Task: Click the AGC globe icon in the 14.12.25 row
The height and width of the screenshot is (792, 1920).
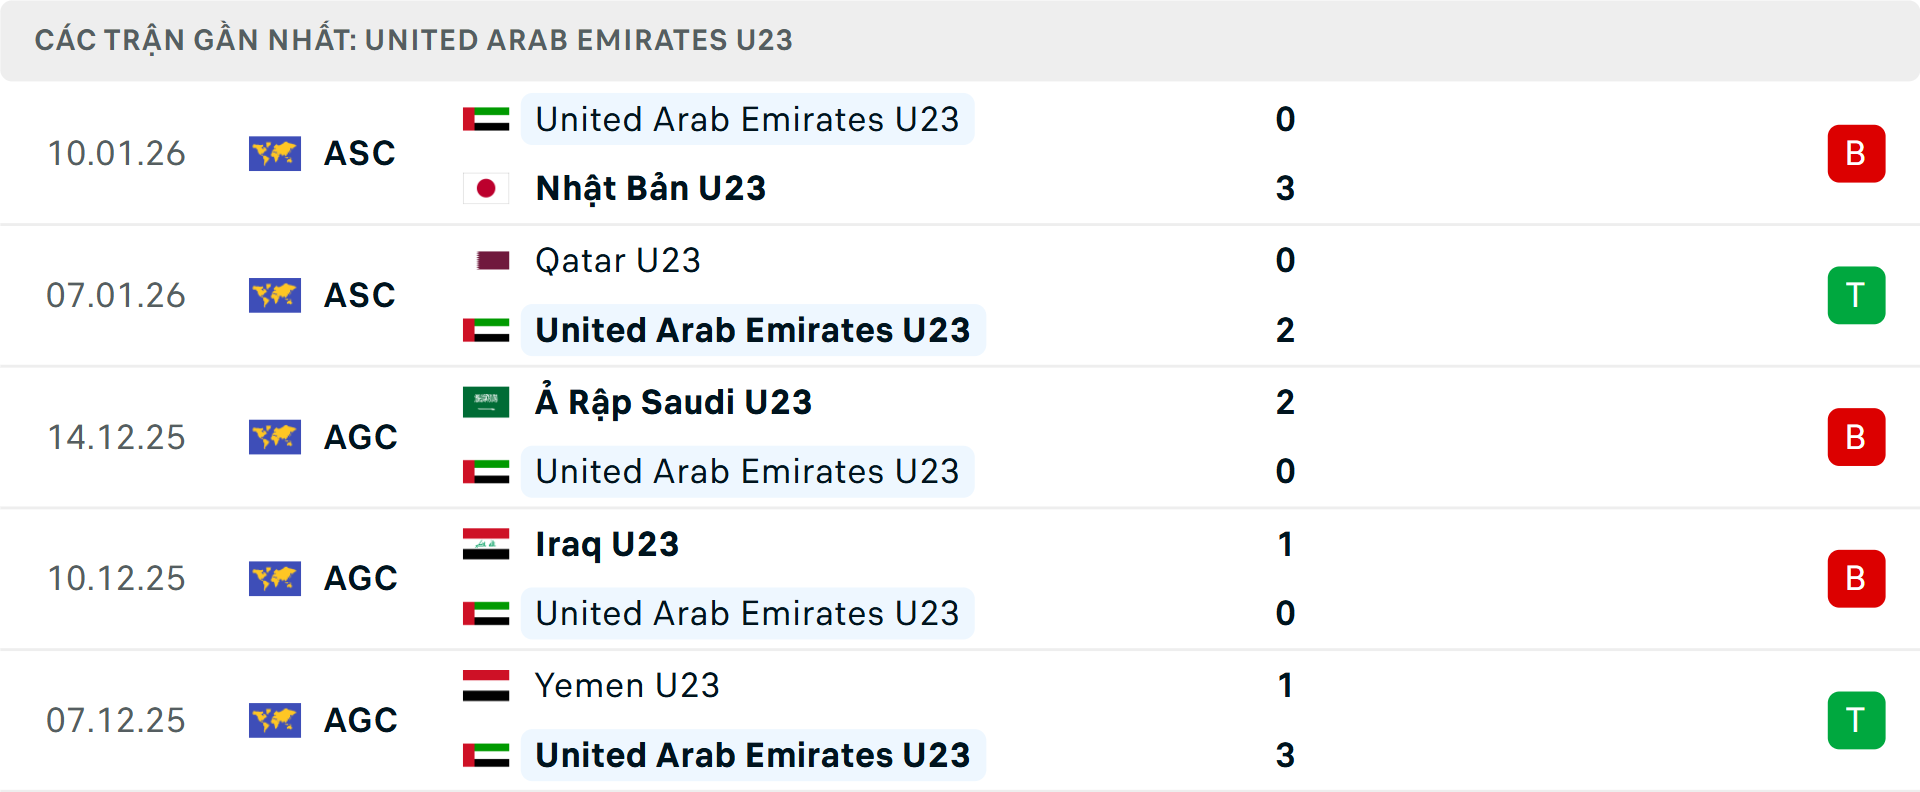Action: 275,437
